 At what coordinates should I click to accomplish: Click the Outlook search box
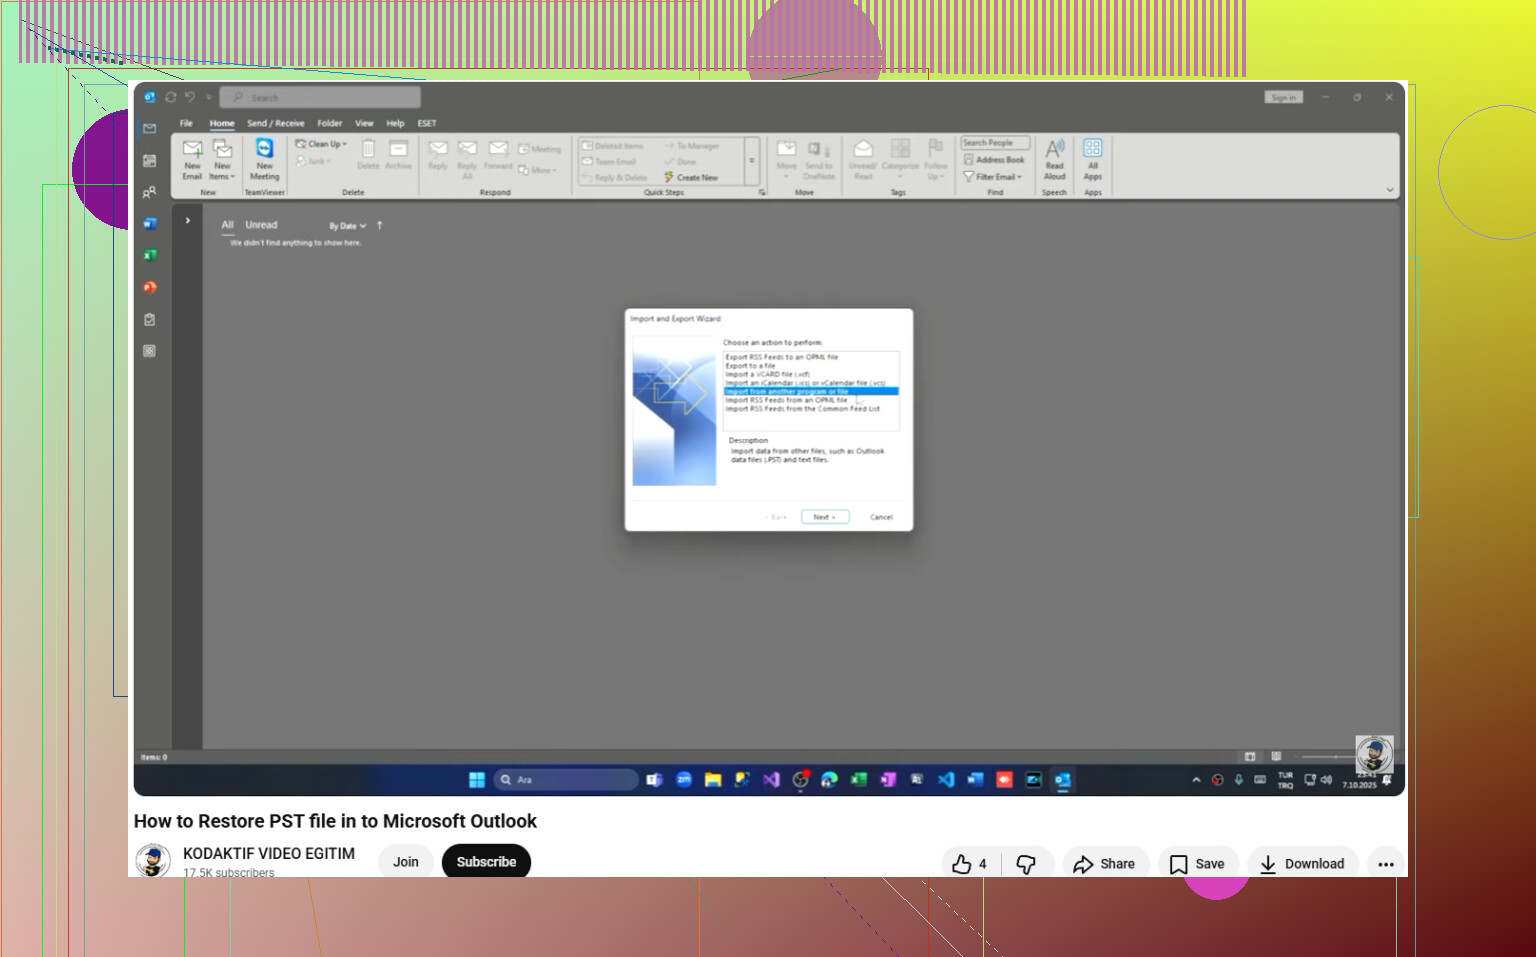320,97
